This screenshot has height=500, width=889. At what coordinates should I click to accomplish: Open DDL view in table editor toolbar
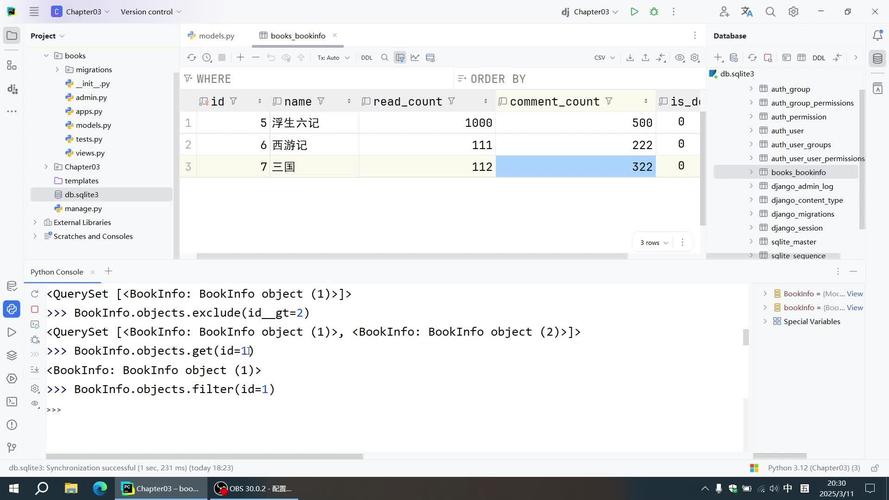point(367,58)
